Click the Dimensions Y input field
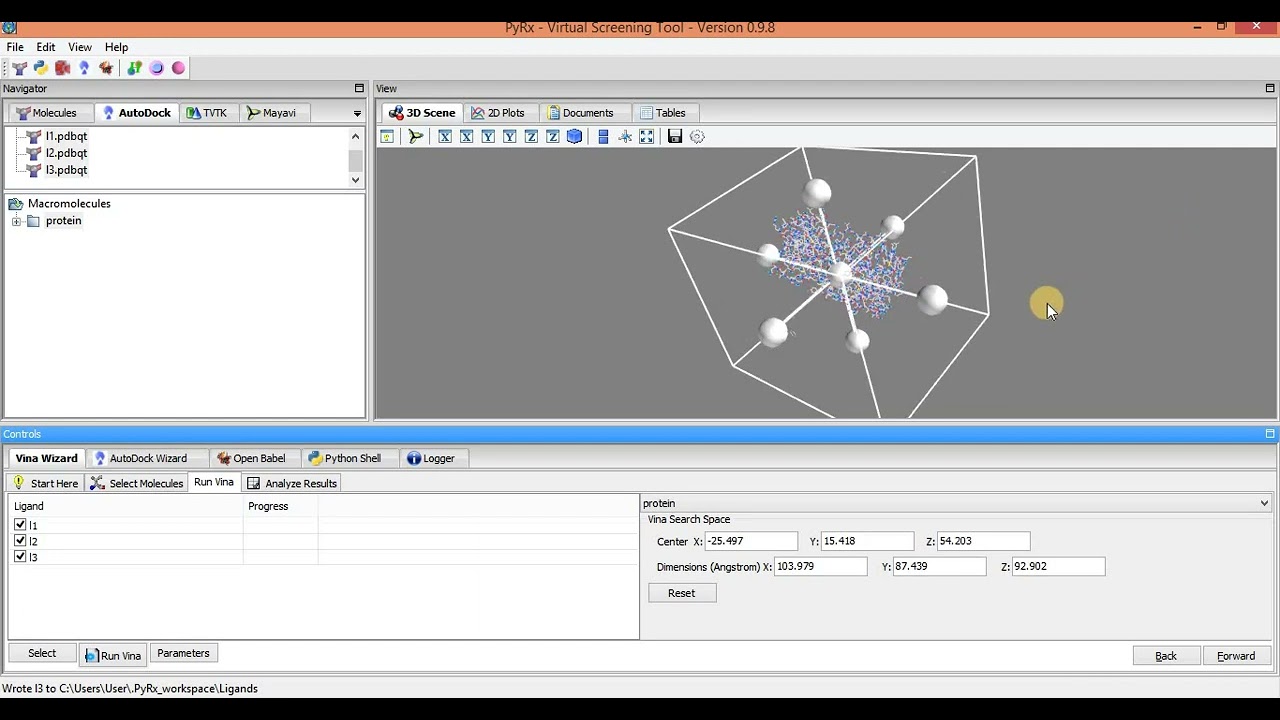 pyautogui.click(x=940, y=566)
